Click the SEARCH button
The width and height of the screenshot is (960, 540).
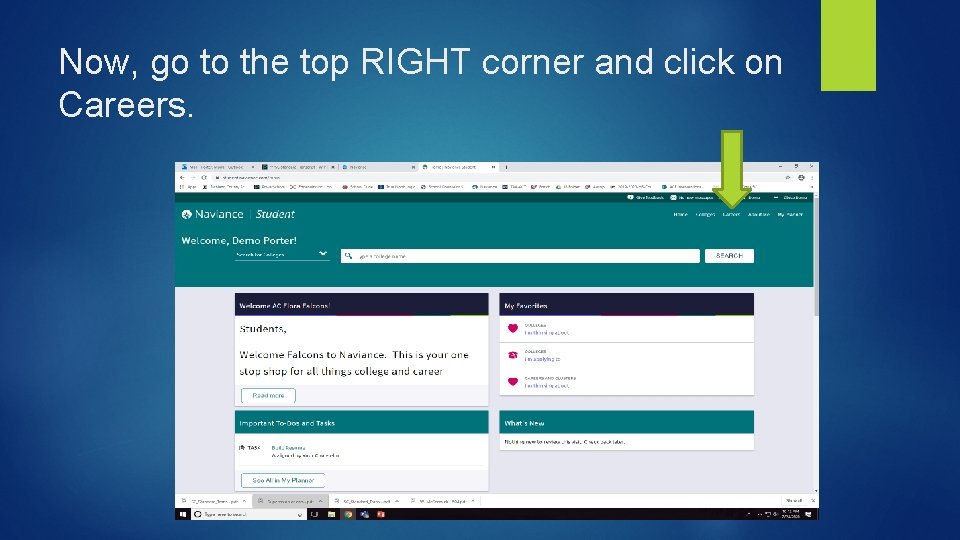(729, 256)
